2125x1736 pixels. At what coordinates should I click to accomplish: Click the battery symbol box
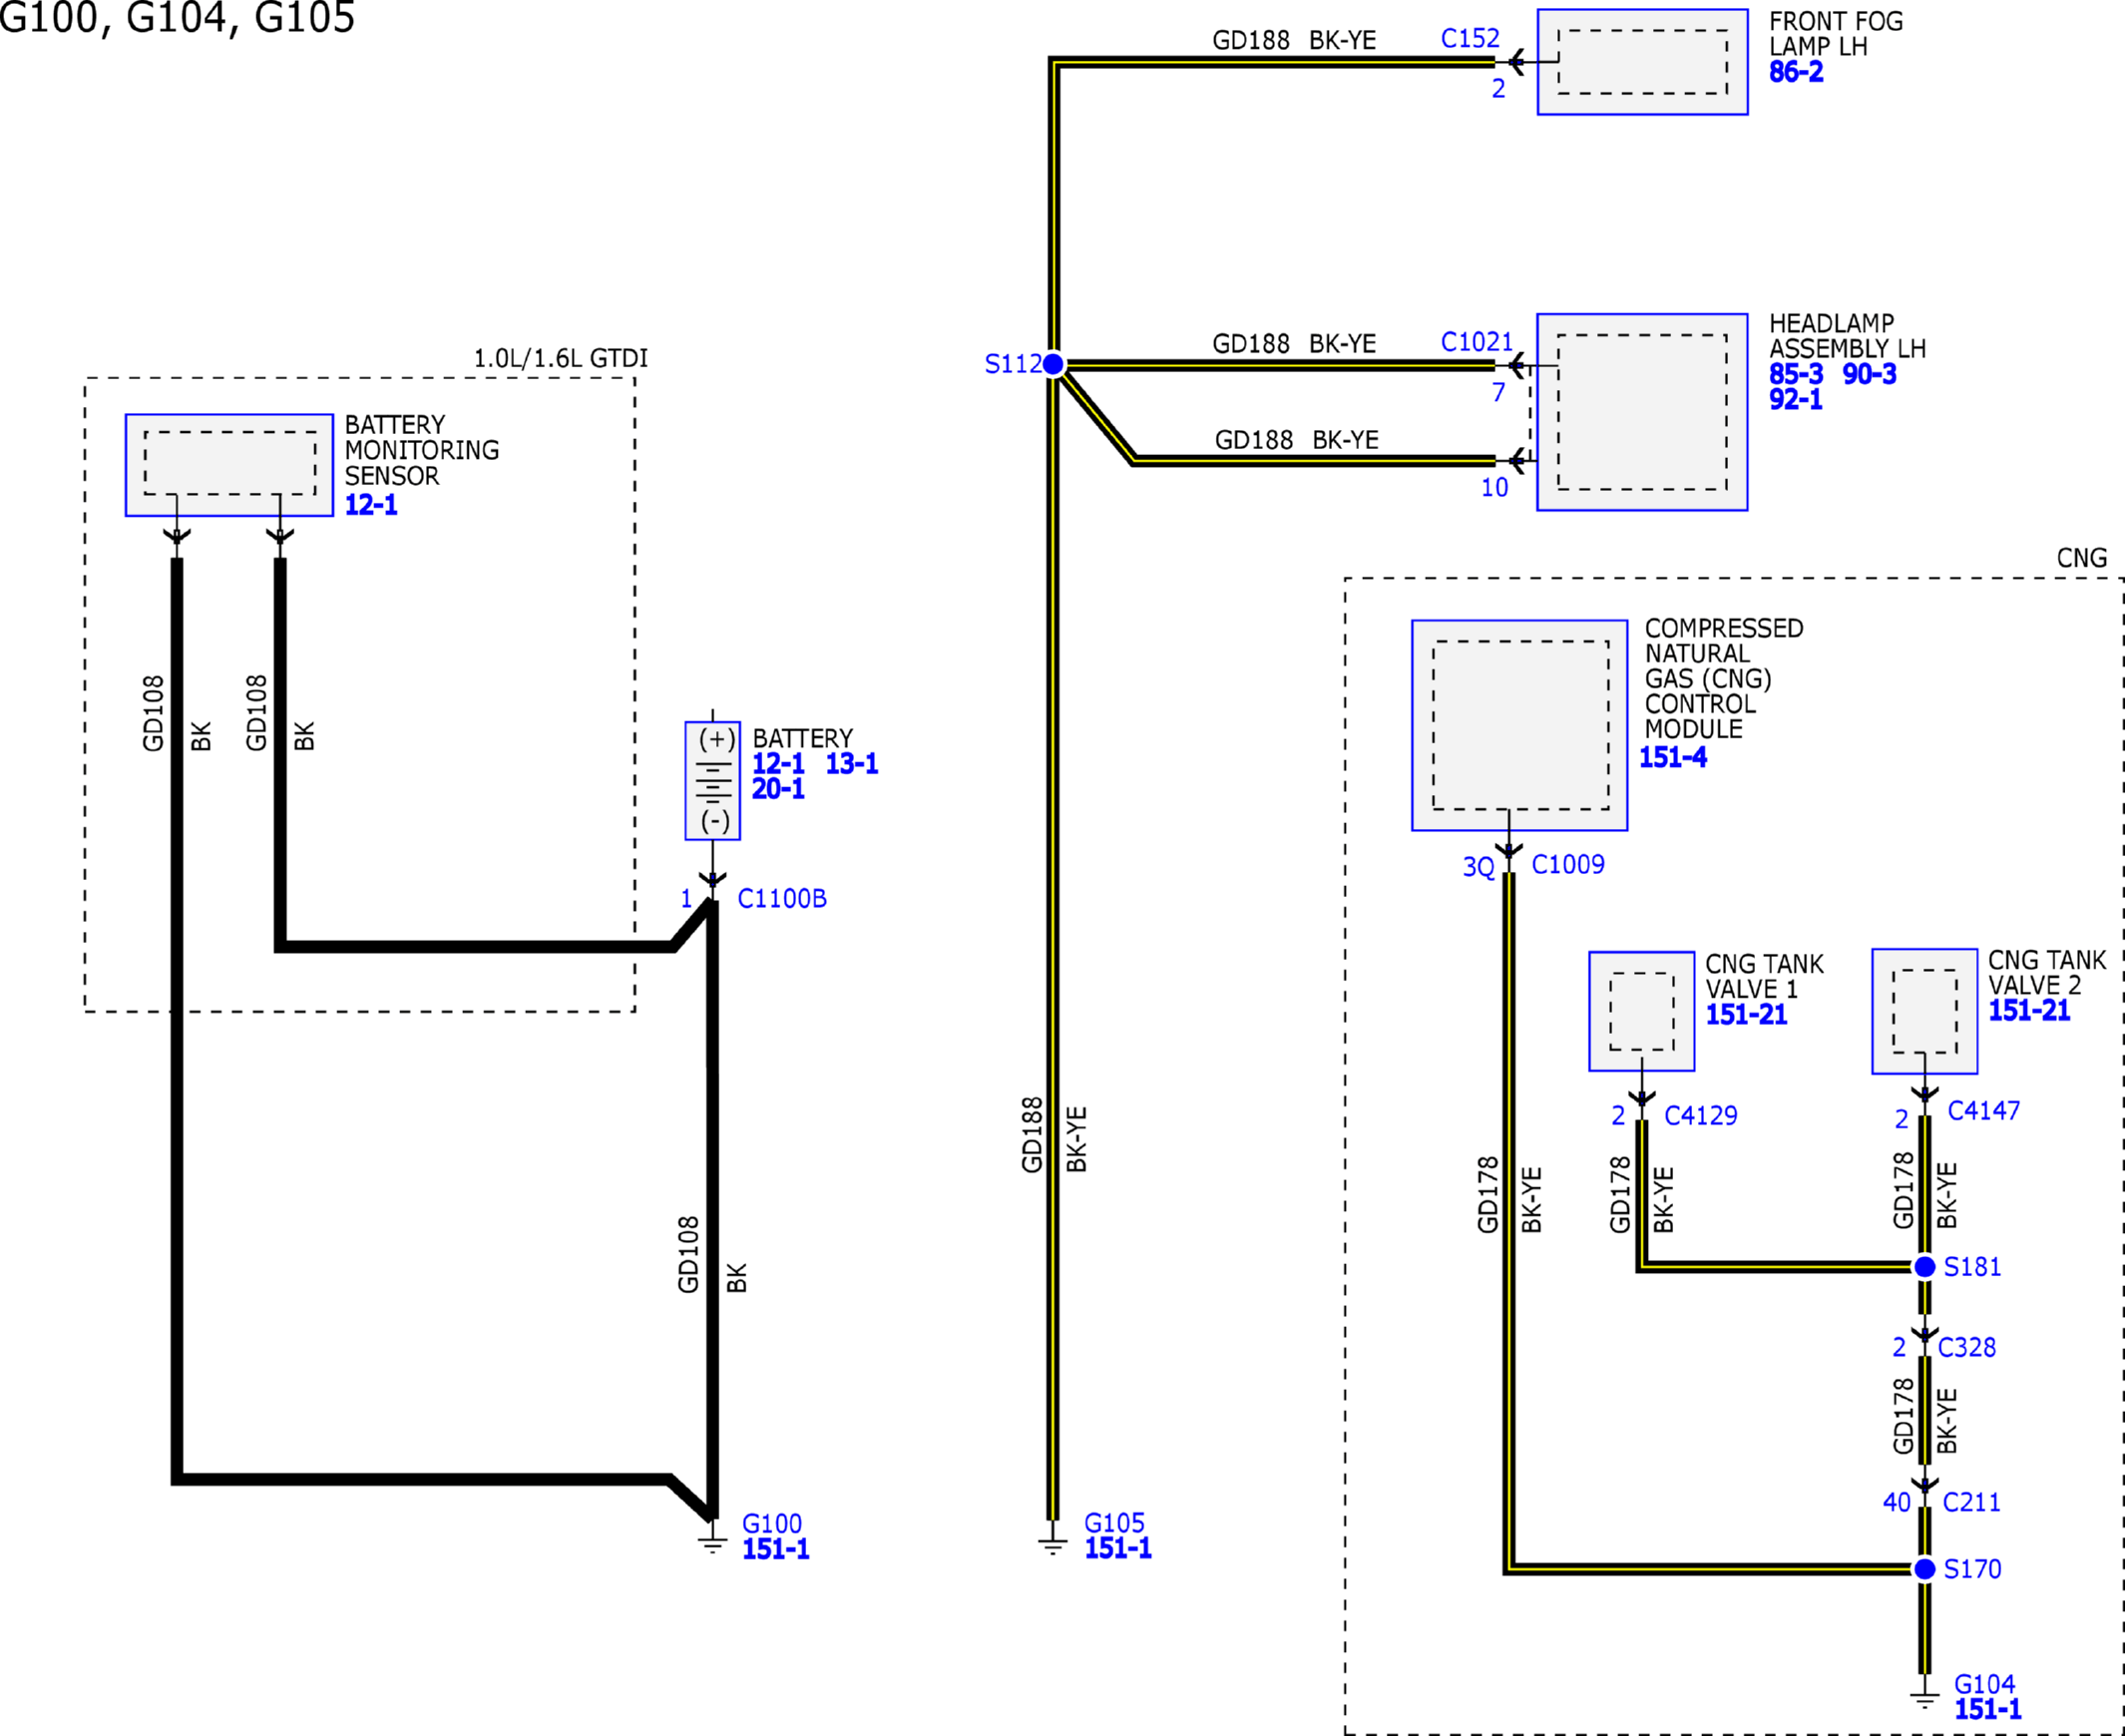[x=712, y=780]
